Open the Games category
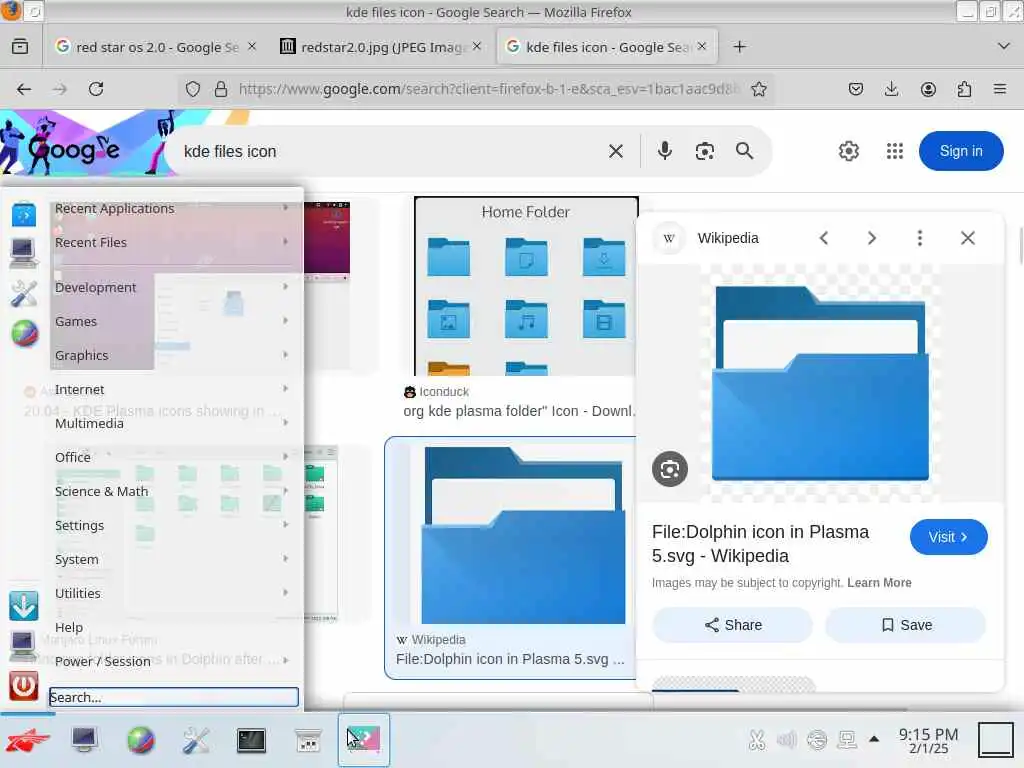1024x768 pixels. (173, 321)
